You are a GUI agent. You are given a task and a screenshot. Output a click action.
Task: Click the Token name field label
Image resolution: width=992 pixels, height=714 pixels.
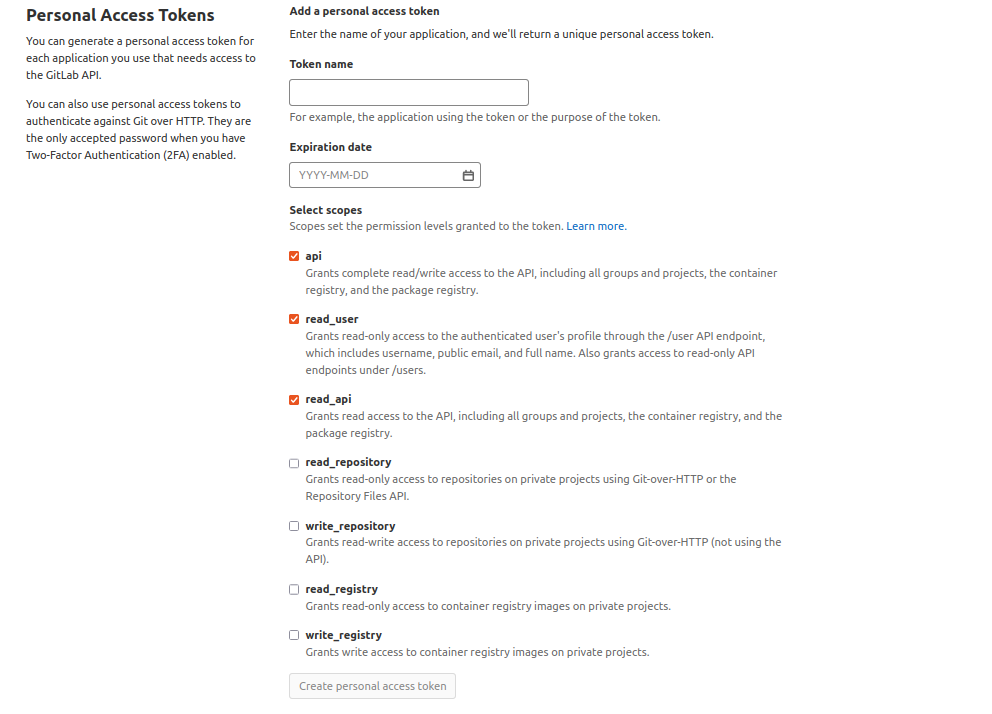pos(321,64)
